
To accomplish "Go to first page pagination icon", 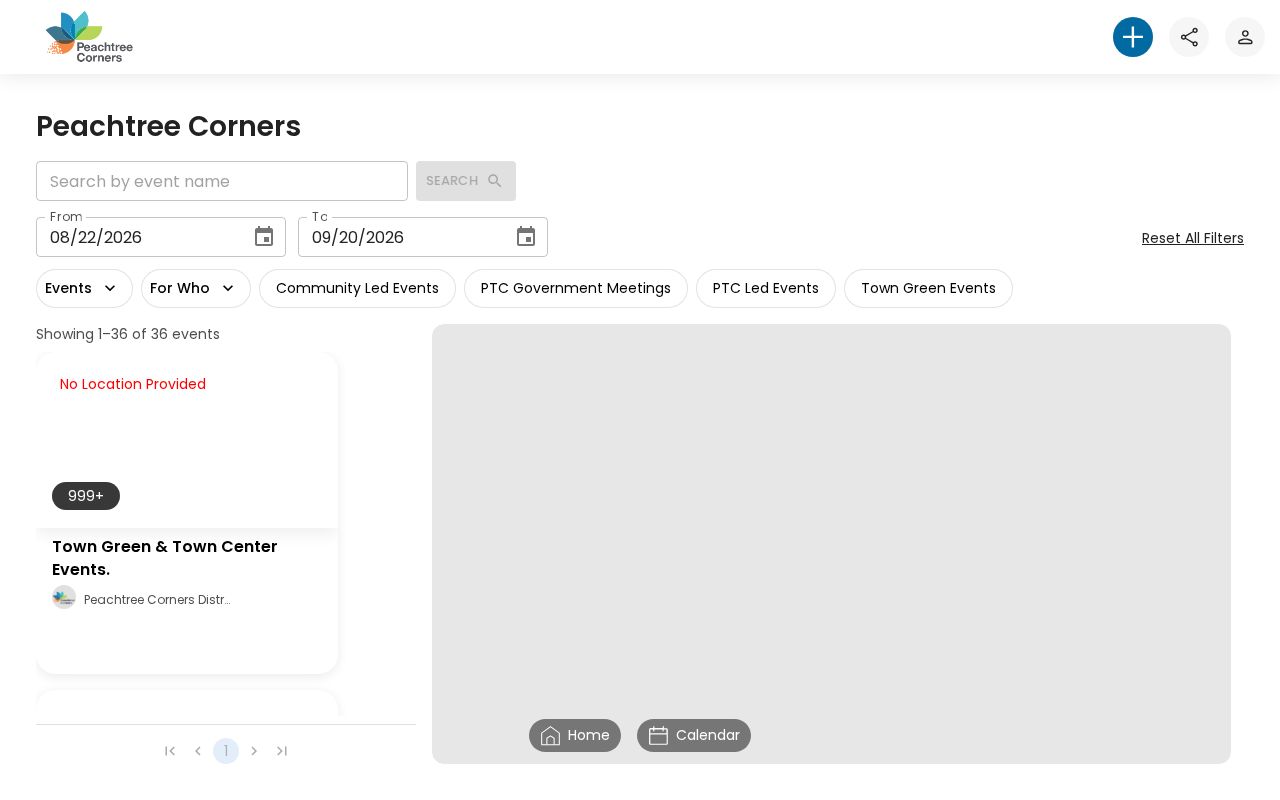I will pyautogui.click(x=170, y=751).
